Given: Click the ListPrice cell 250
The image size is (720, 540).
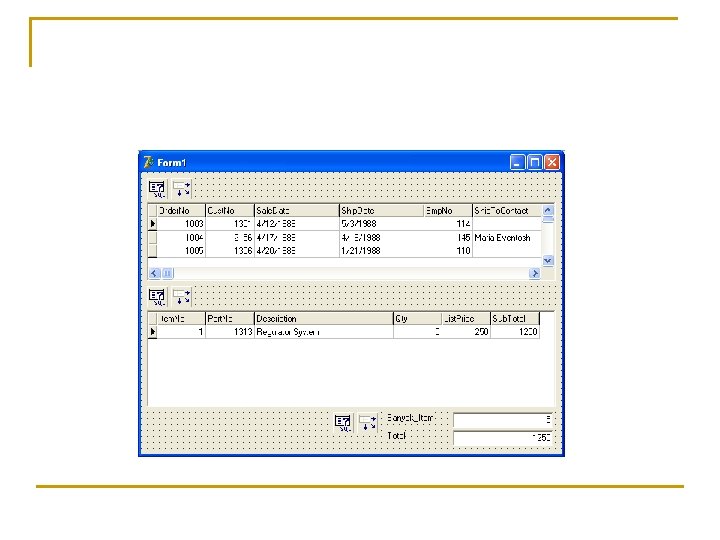Looking at the screenshot, I should (x=466, y=332).
